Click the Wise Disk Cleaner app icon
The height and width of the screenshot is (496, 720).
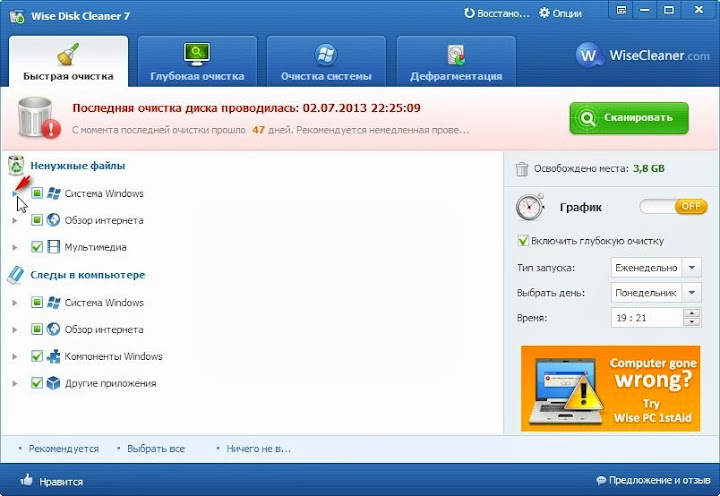pyautogui.click(x=17, y=16)
